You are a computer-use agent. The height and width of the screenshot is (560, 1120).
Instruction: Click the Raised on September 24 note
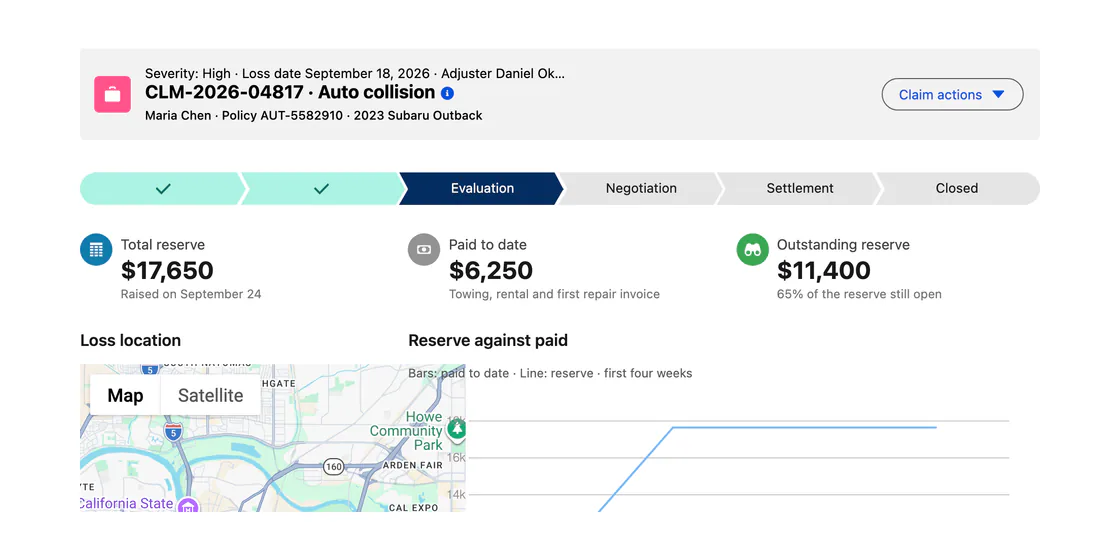coord(191,294)
